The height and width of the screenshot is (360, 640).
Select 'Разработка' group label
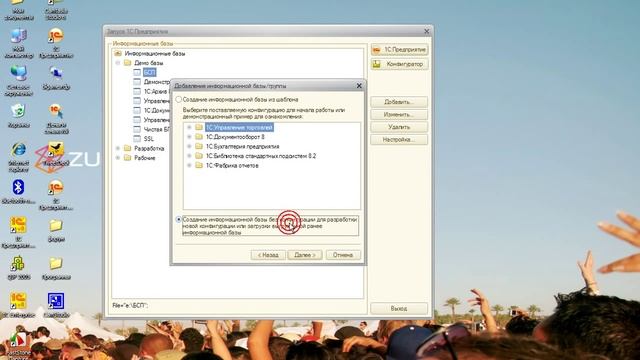(149, 148)
